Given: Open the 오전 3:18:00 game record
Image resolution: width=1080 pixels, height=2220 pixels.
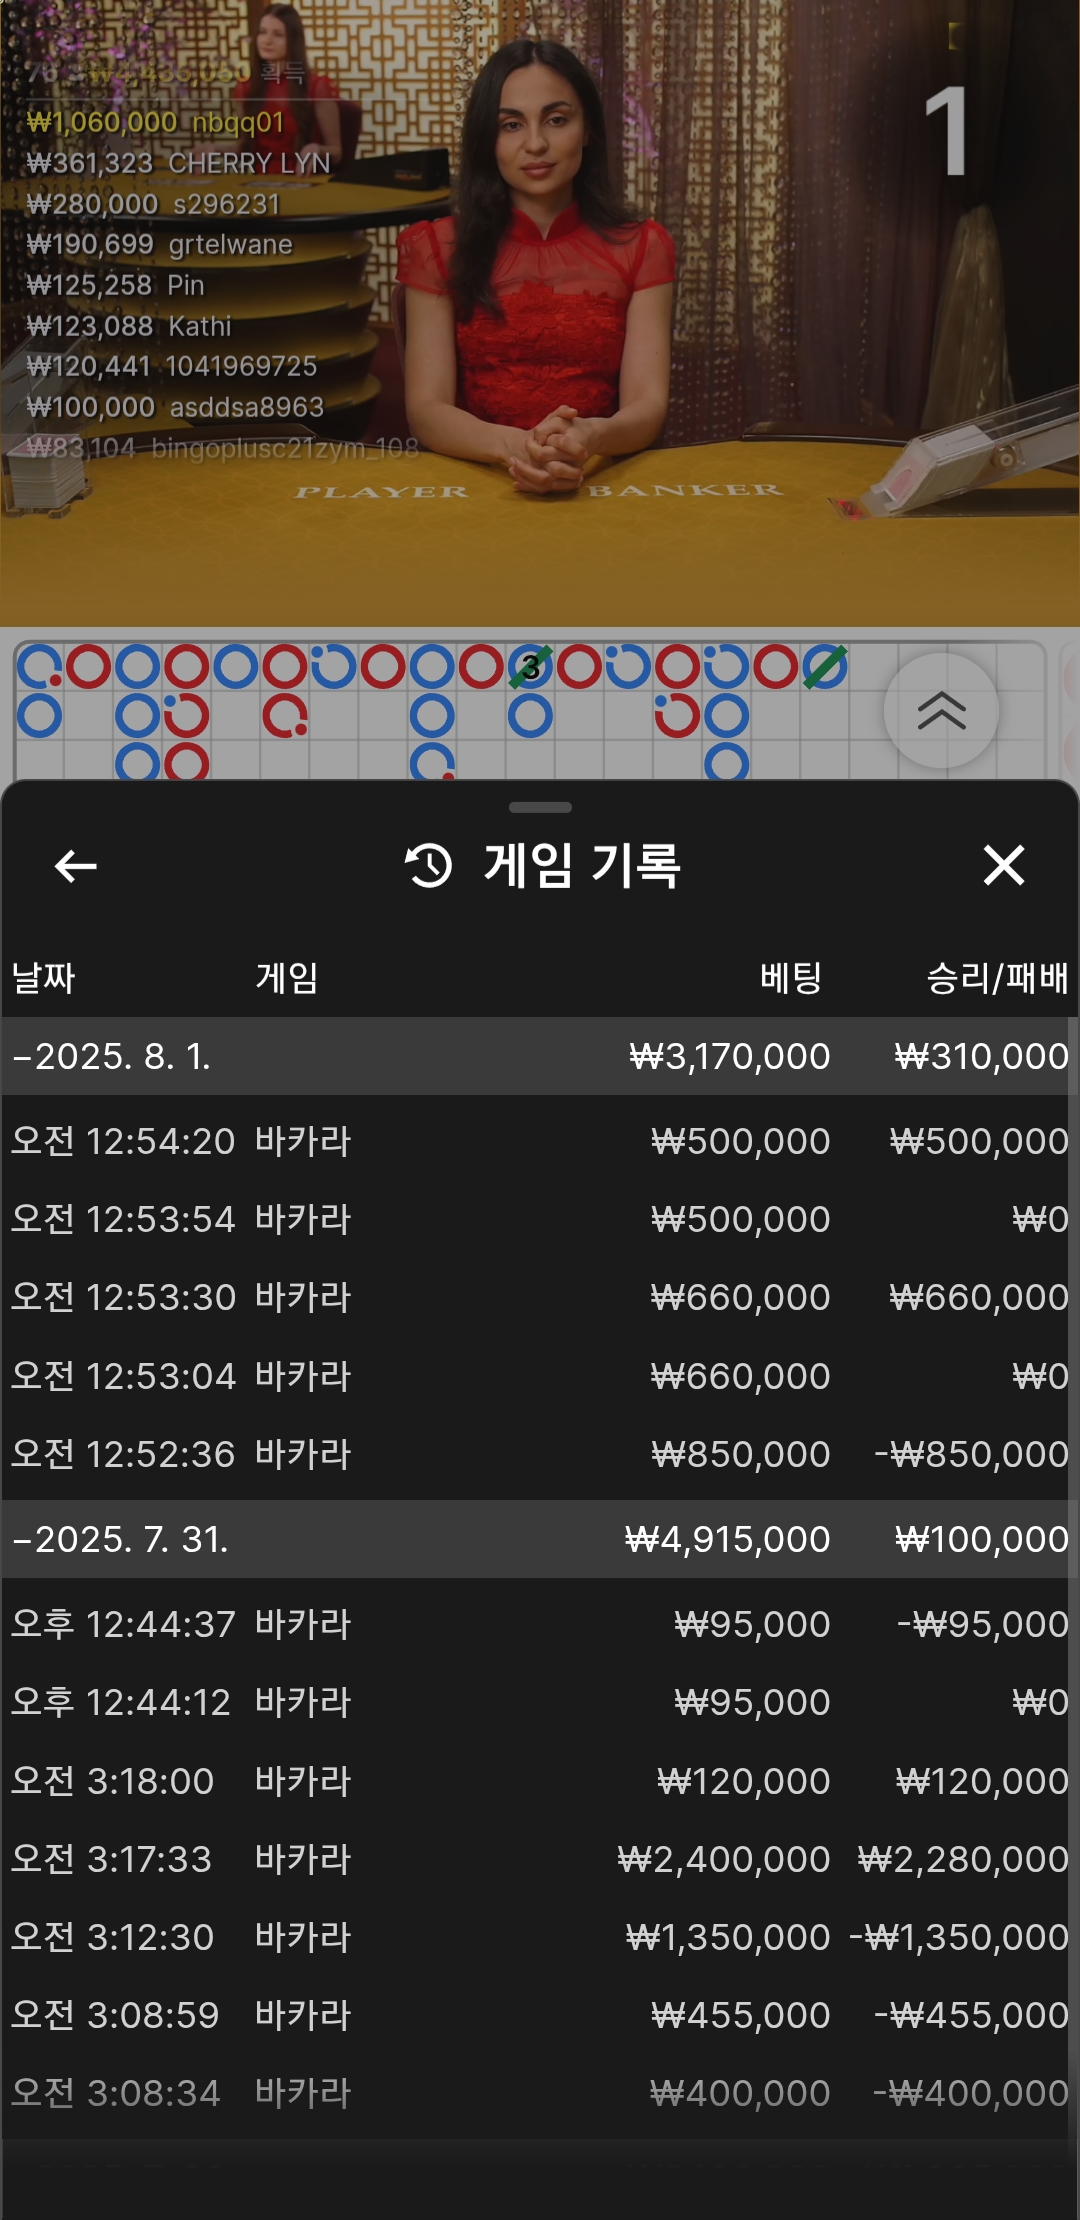Looking at the screenshot, I should (x=540, y=1781).
